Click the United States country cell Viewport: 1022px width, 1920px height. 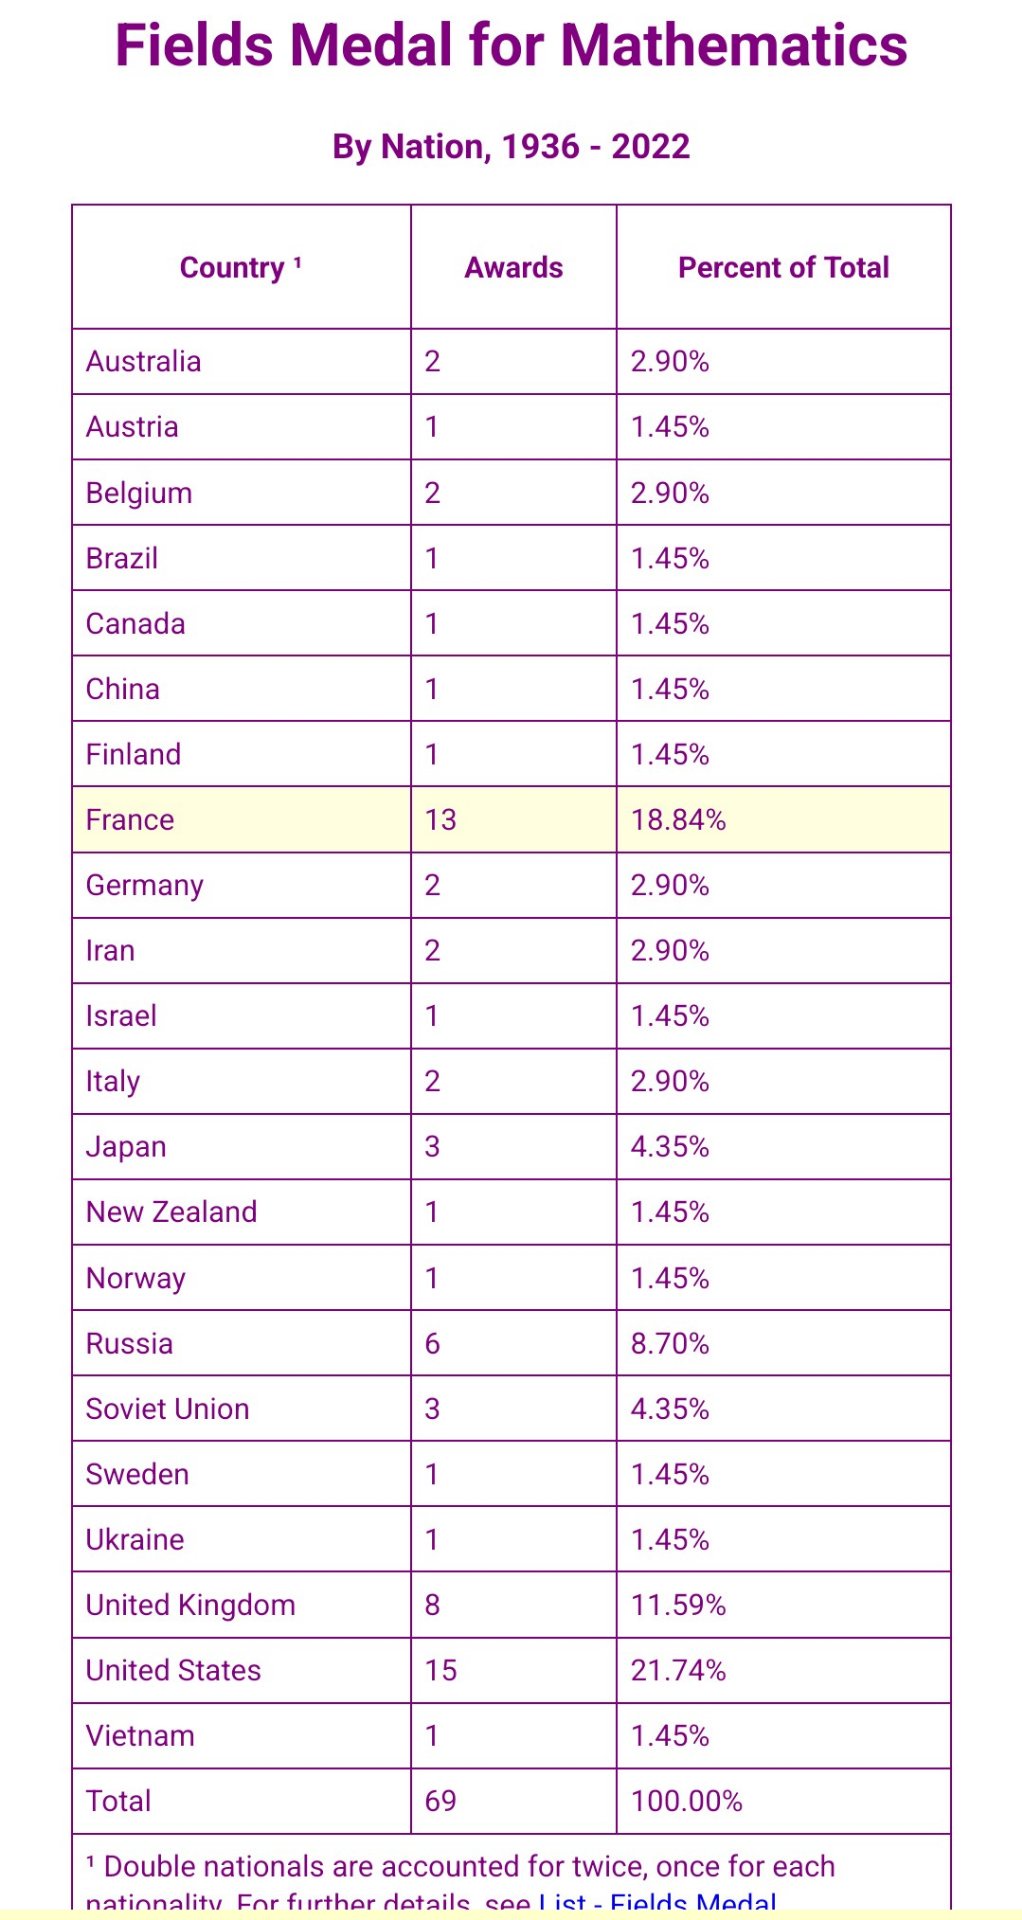coord(173,1670)
